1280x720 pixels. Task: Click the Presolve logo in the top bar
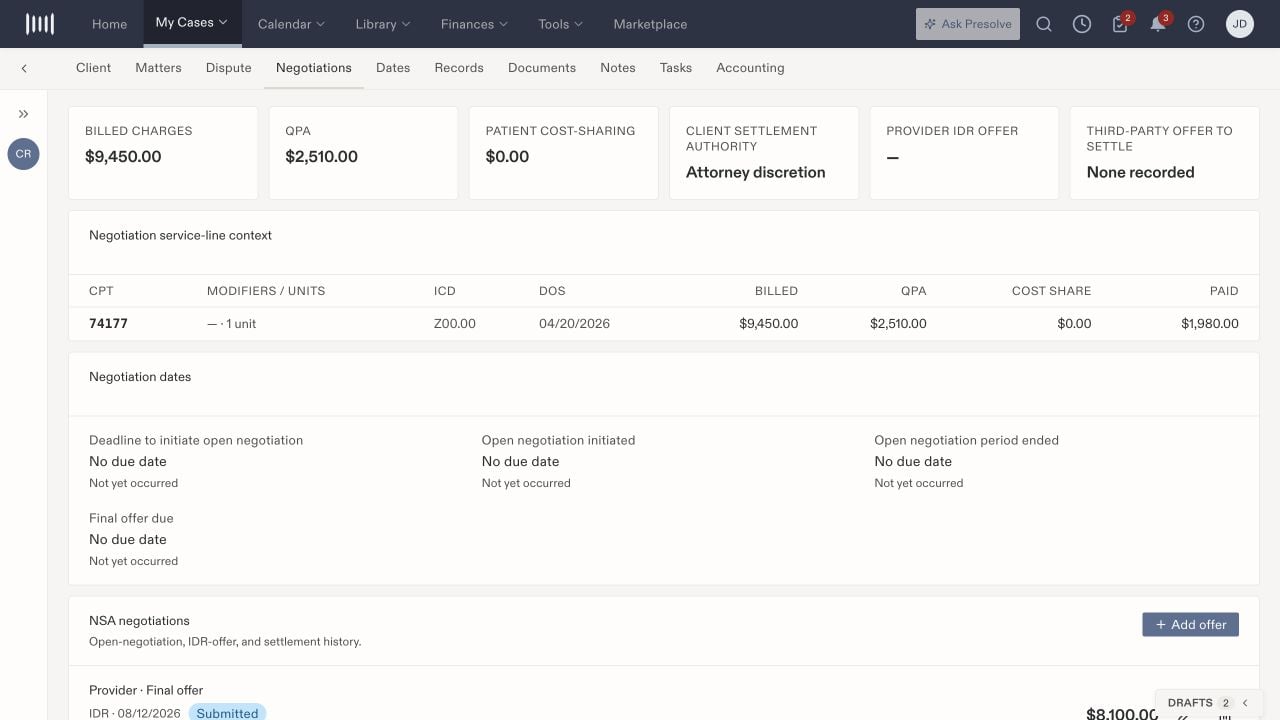click(40, 24)
